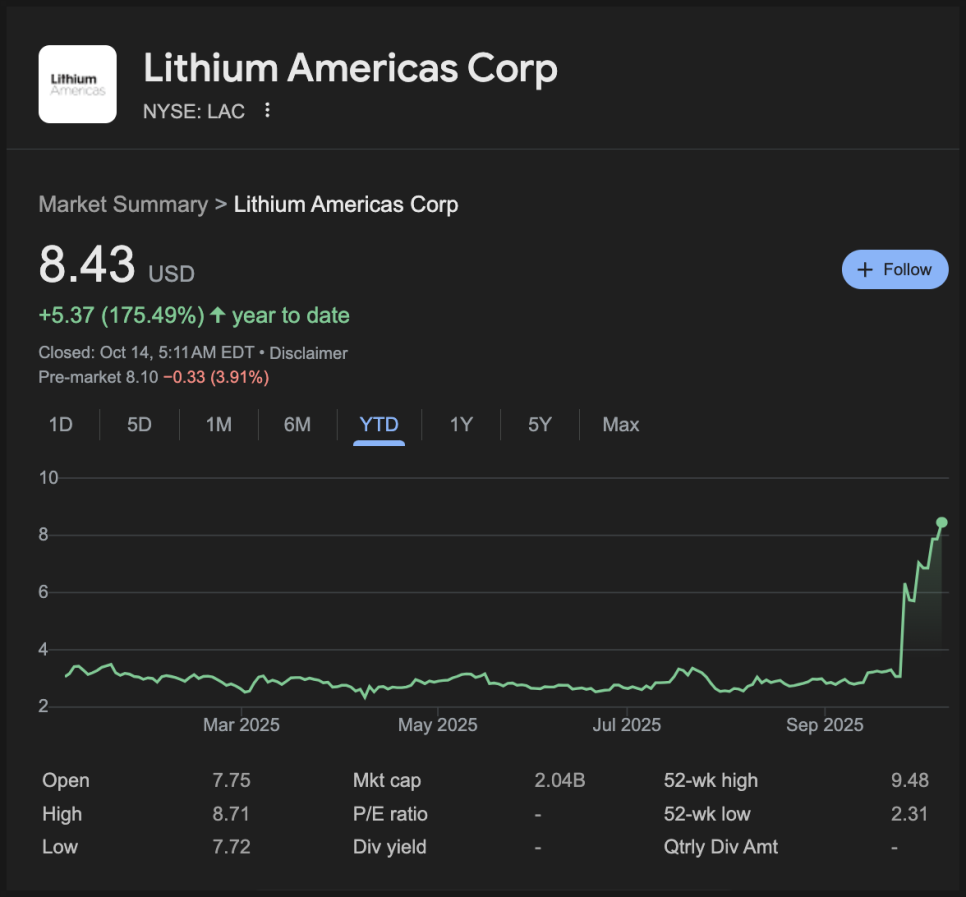This screenshot has width=966, height=897.
Task: Open the Disclaimer link
Action: [308, 353]
